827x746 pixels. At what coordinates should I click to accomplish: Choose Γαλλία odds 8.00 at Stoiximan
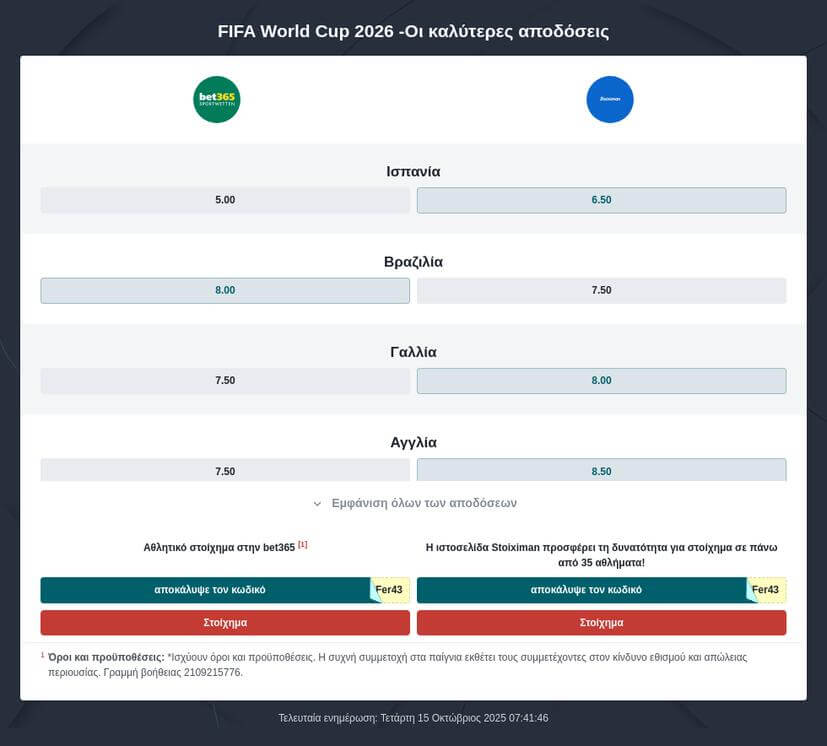tap(601, 381)
